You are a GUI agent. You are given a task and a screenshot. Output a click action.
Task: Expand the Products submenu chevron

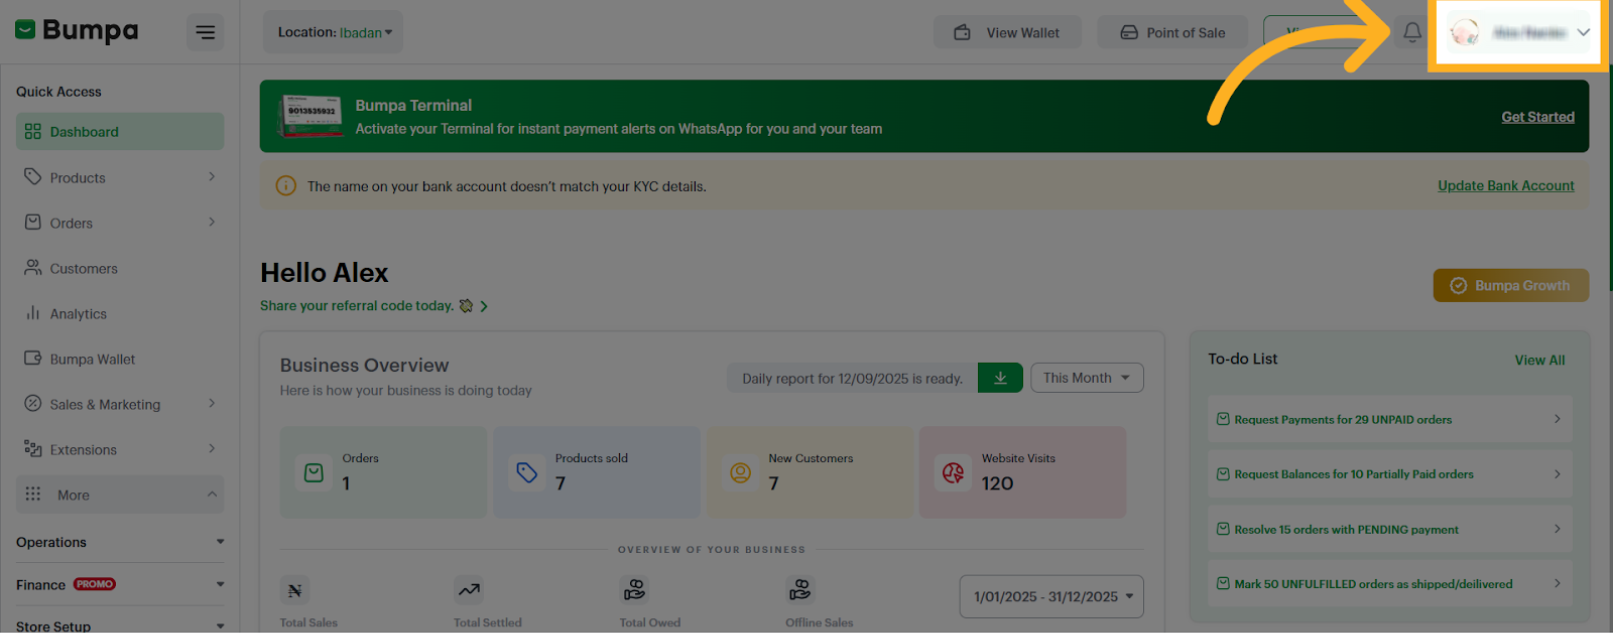212,177
